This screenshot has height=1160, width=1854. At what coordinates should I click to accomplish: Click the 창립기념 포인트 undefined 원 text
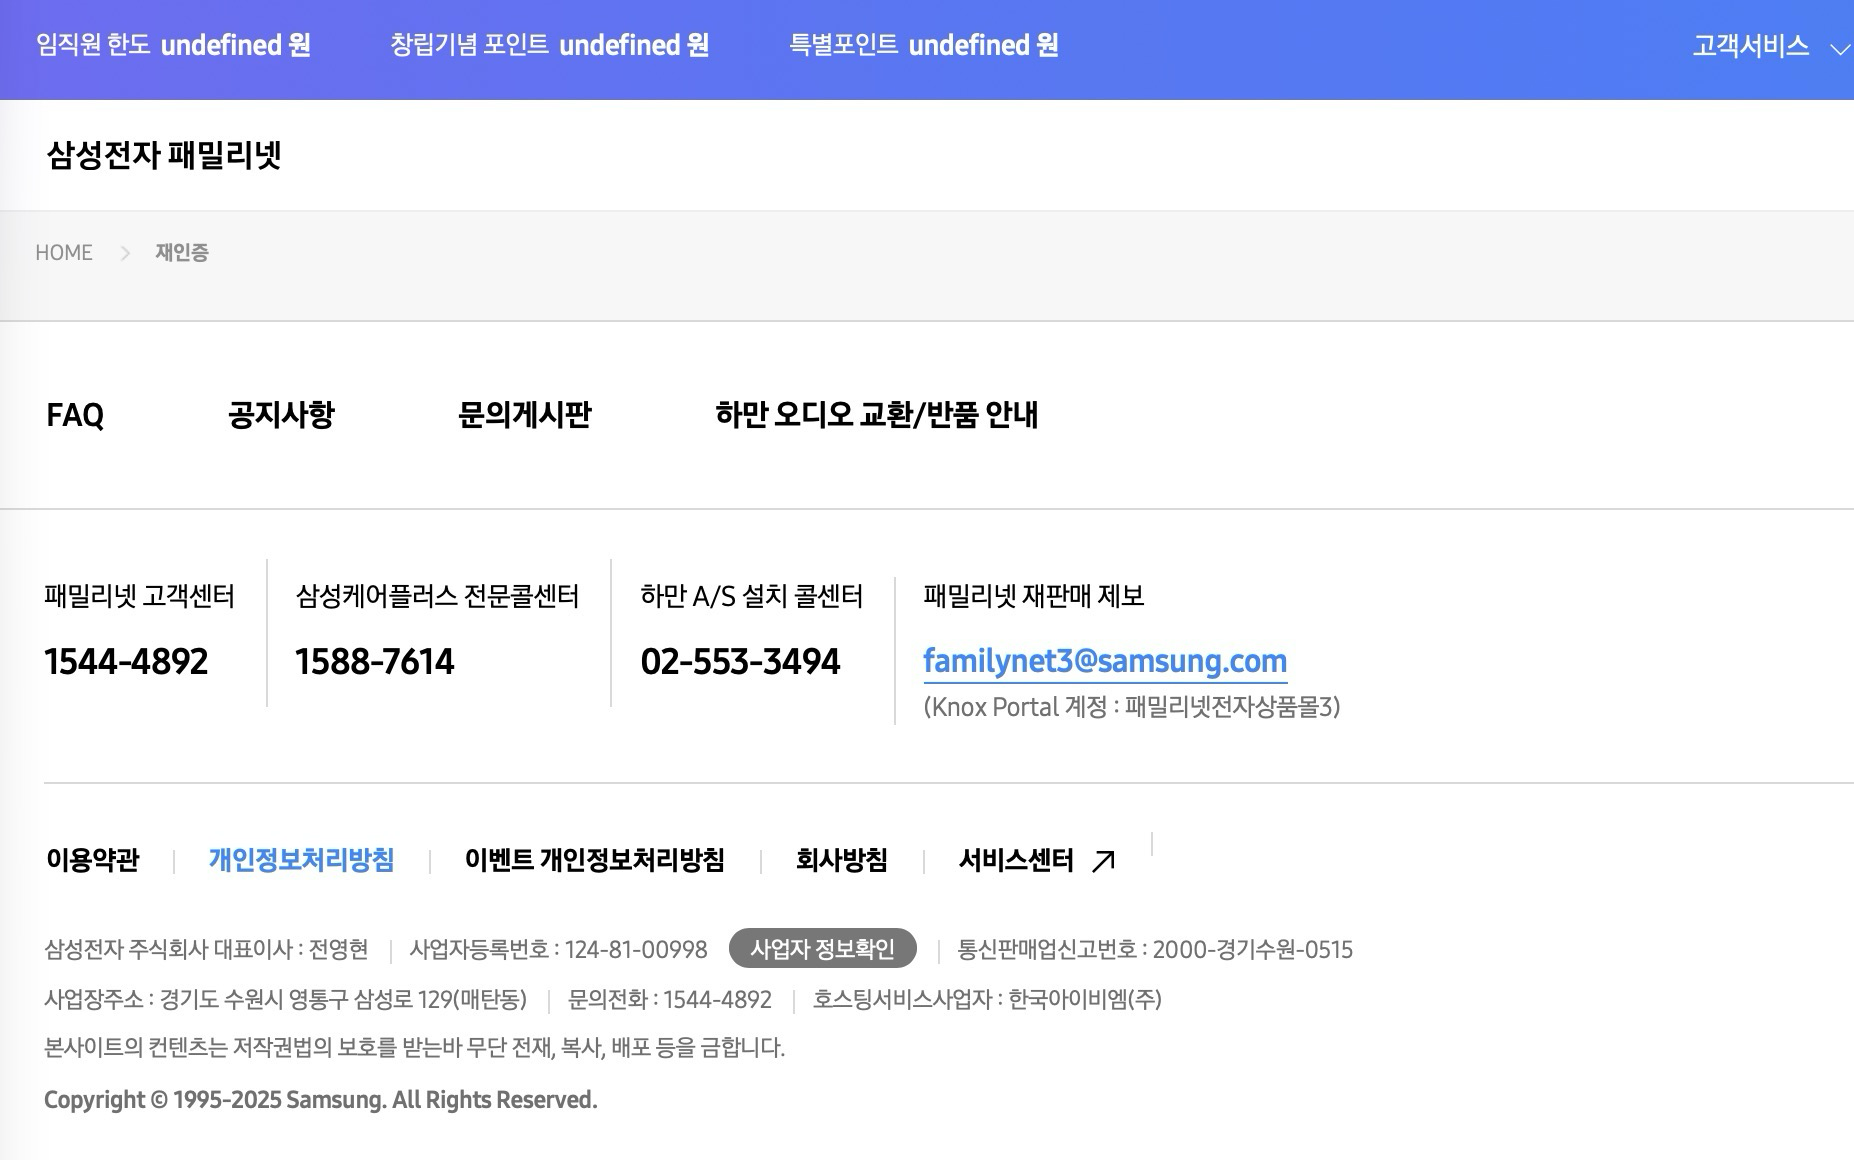coord(550,46)
